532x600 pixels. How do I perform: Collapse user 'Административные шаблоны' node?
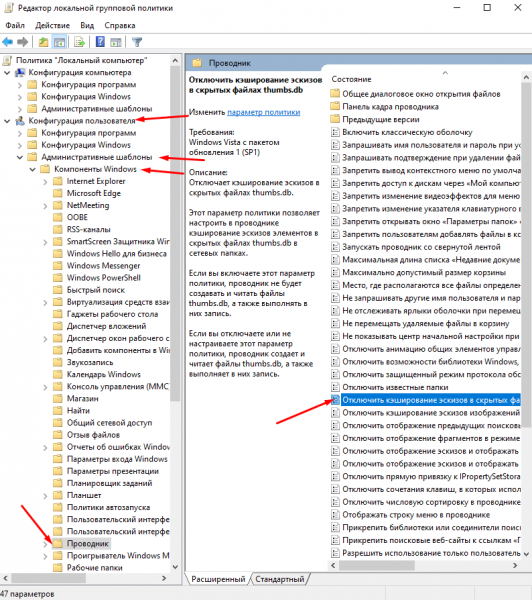pos(20,157)
